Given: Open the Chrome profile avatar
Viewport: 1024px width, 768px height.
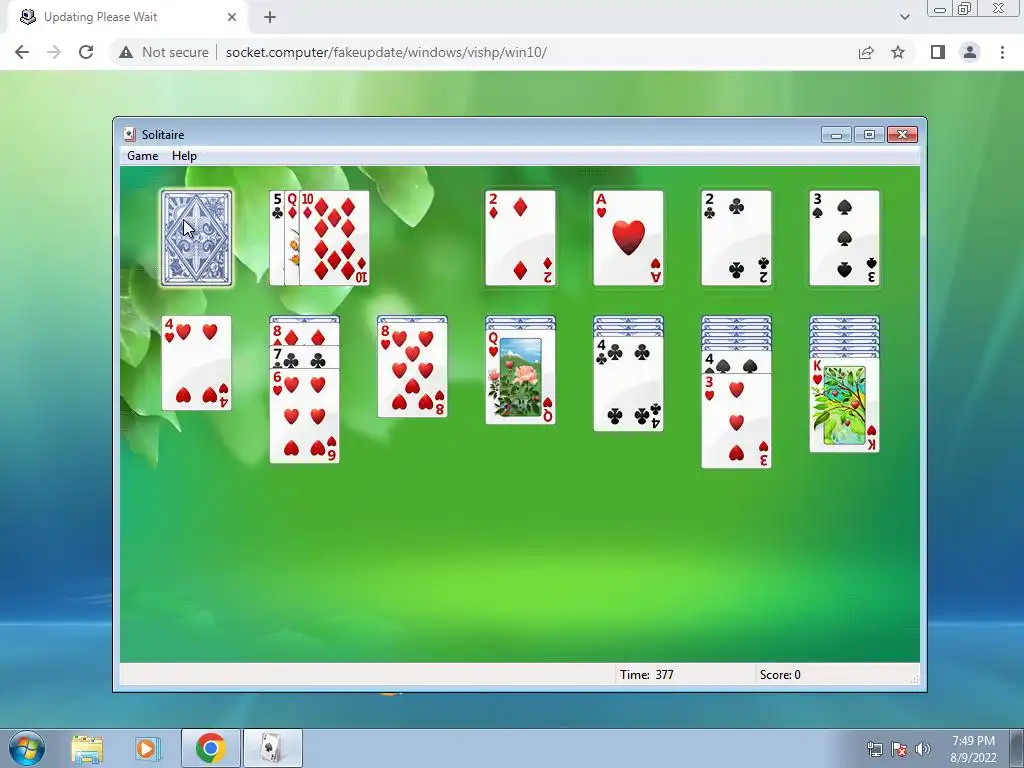Looking at the screenshot, I should (x=970, y=52).
